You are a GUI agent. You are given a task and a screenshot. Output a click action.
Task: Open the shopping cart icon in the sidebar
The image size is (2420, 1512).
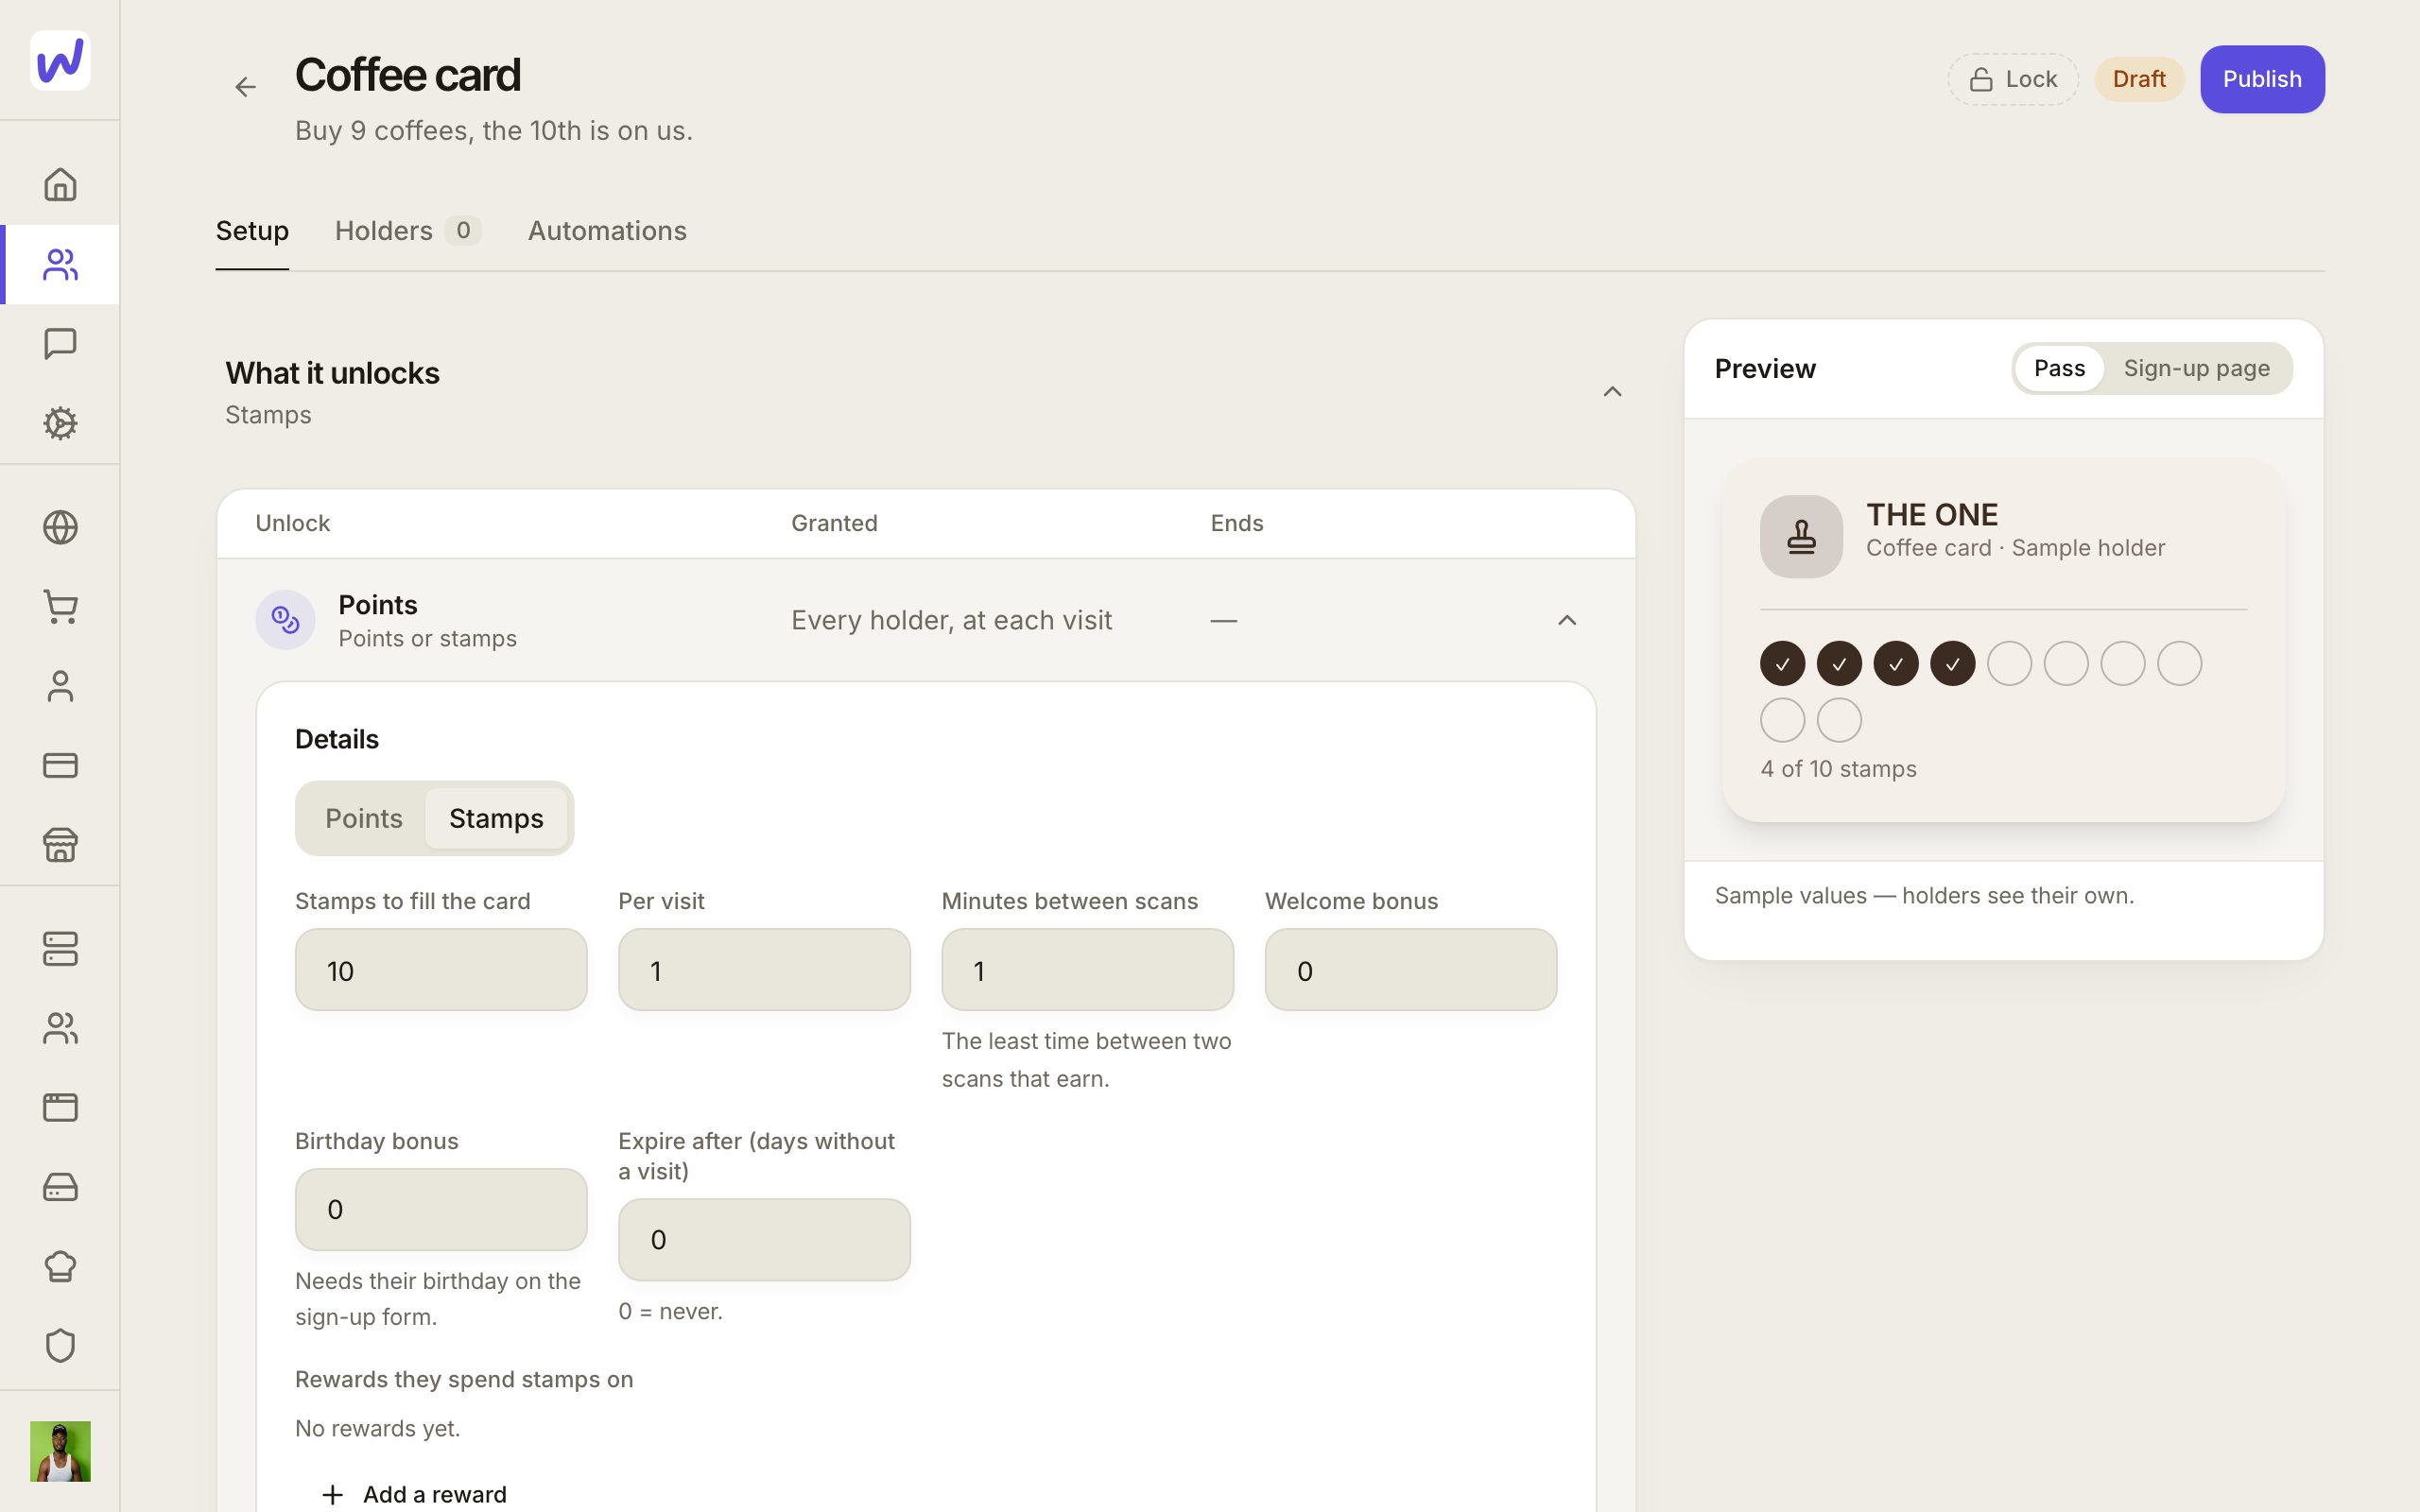(60, 607)
